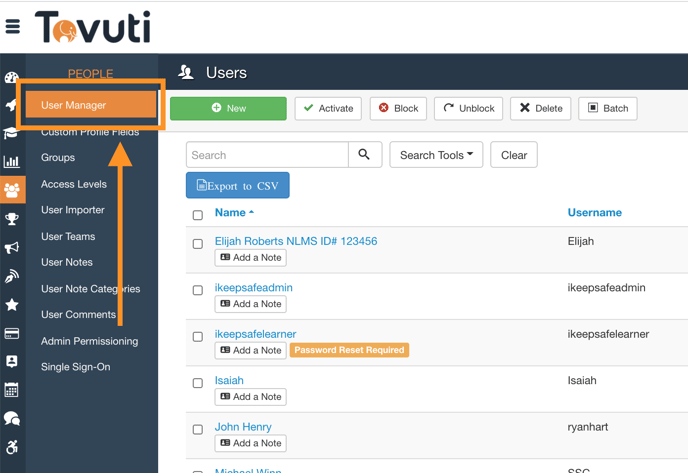Open Batch actions for users
Screen dimensions: 688x473
607,108
